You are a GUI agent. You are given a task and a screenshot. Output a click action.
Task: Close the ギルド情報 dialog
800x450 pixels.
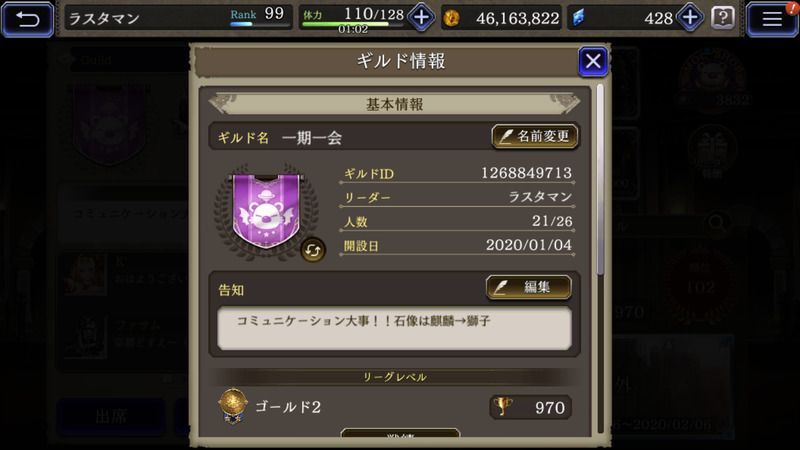(593, 61)
